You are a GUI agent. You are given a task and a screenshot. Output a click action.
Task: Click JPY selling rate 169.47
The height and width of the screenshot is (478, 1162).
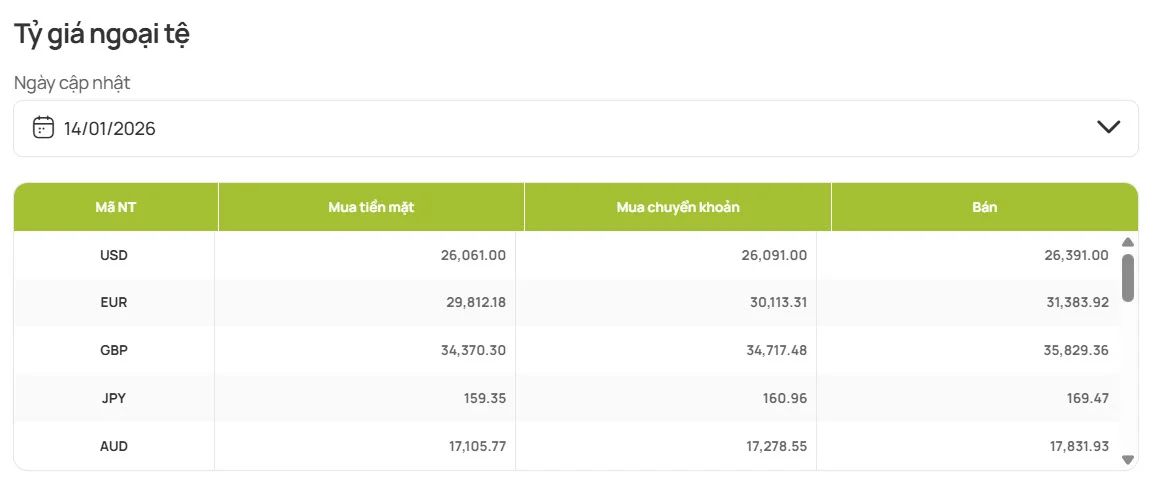(1087, 398)
